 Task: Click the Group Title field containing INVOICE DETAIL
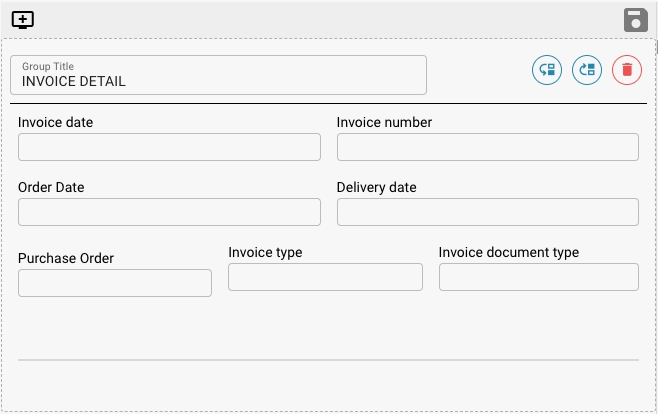(218, 75)
